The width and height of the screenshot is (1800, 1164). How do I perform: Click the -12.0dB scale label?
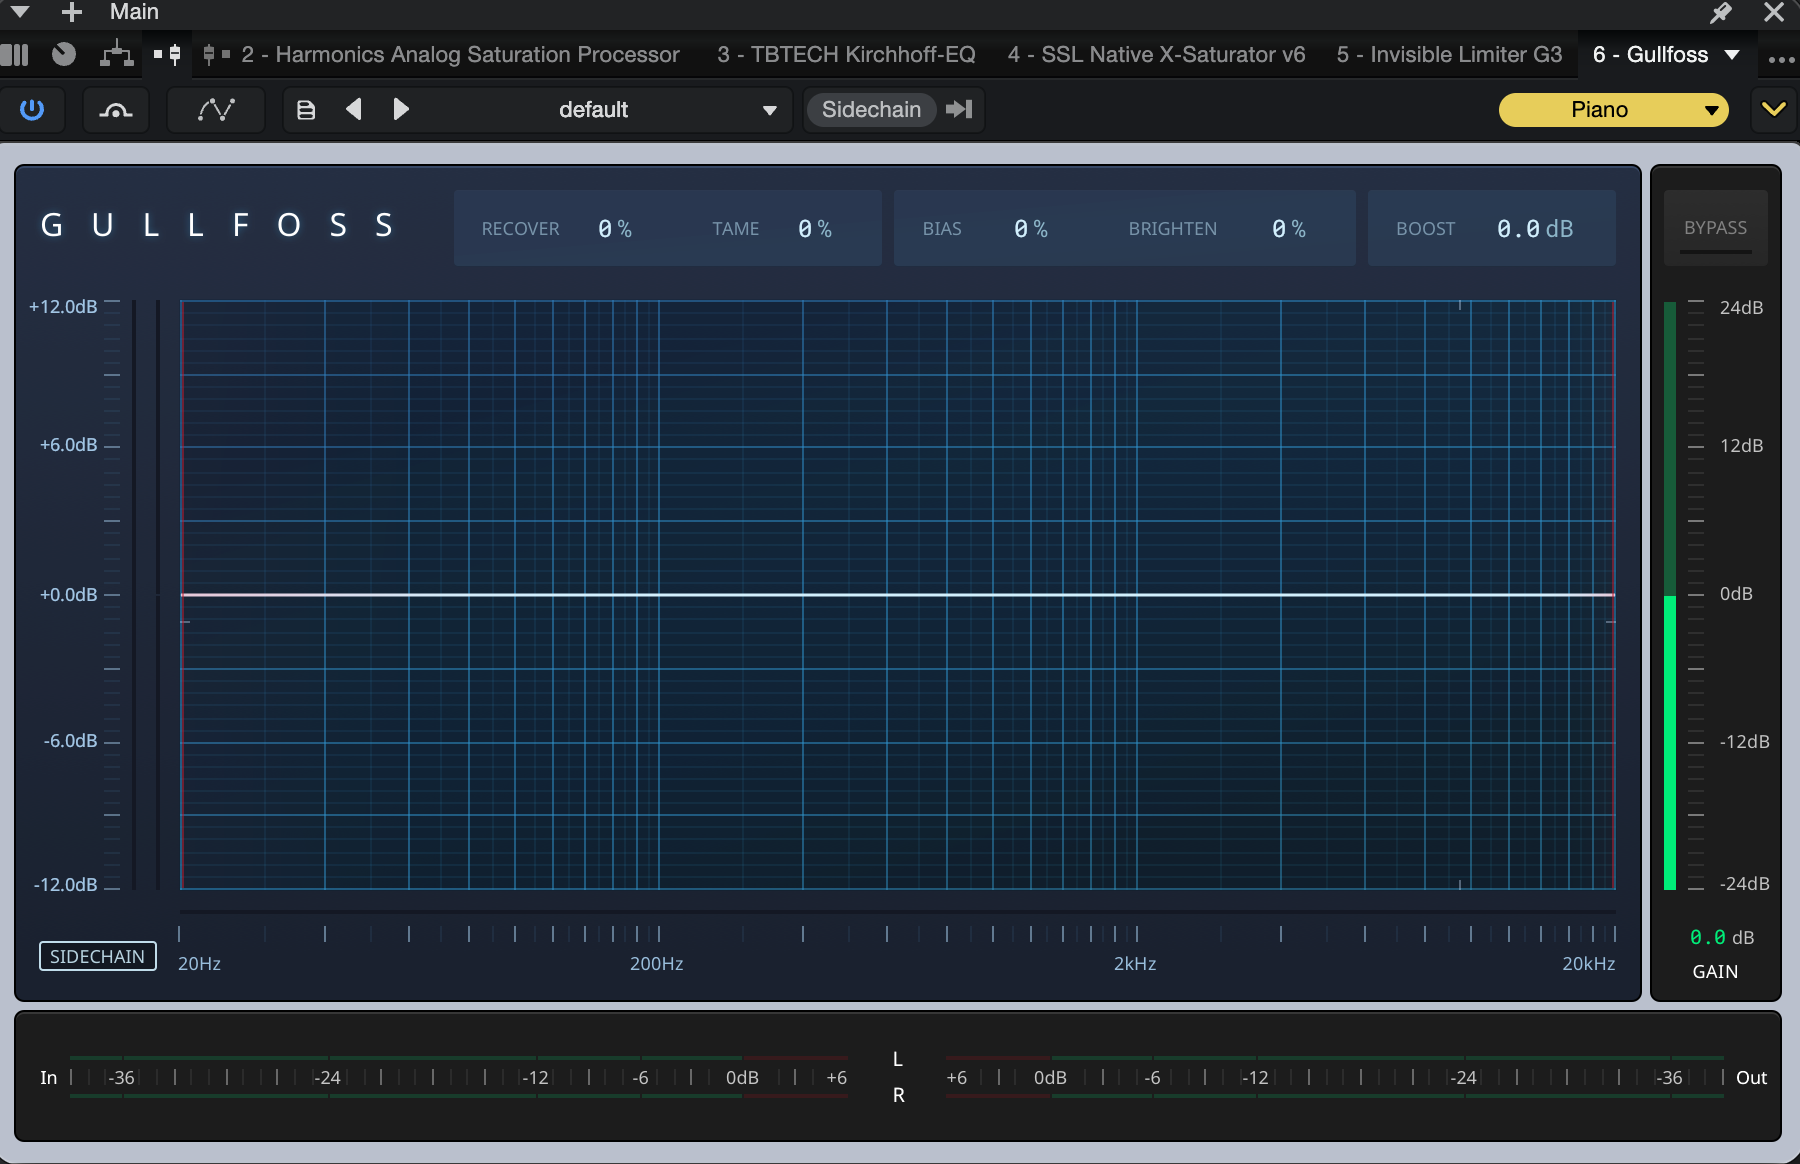pyautogui.click(x=66, y=885)
